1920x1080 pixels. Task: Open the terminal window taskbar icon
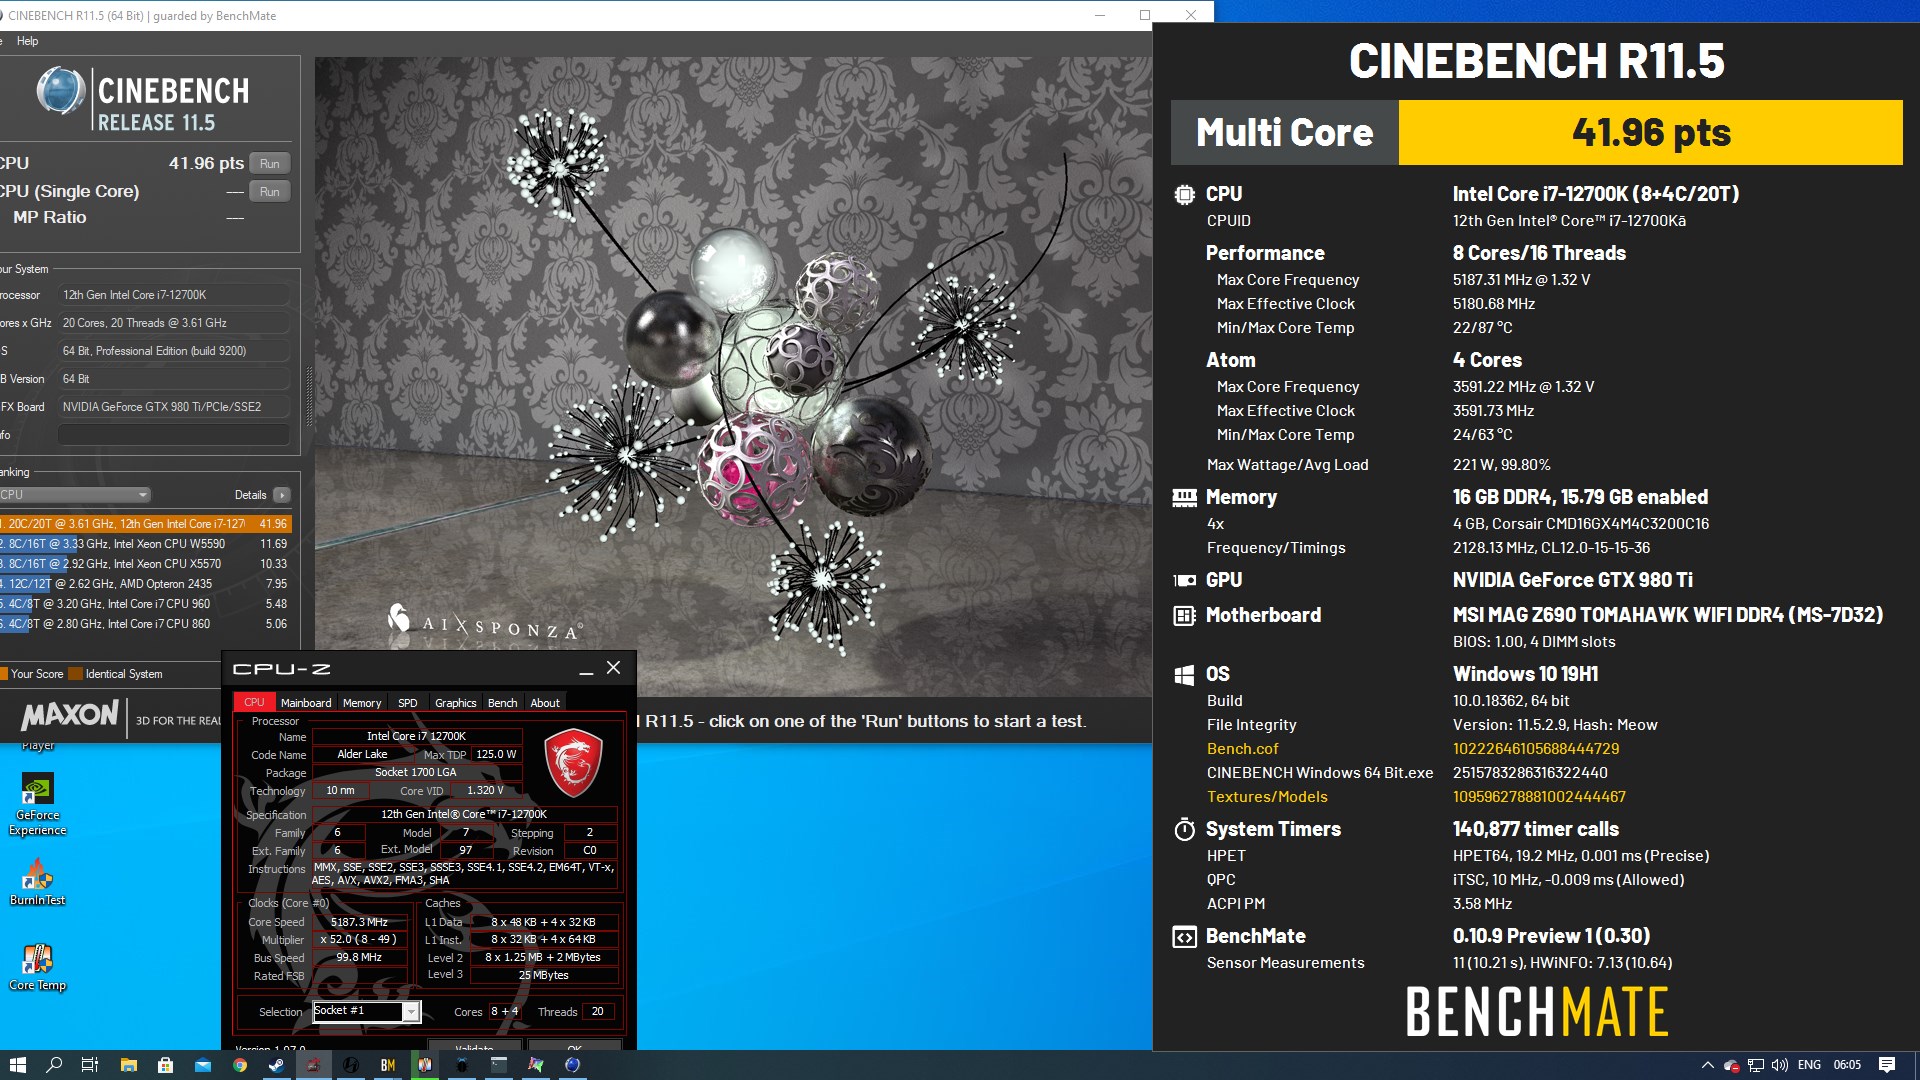[x=499, y=1065]
